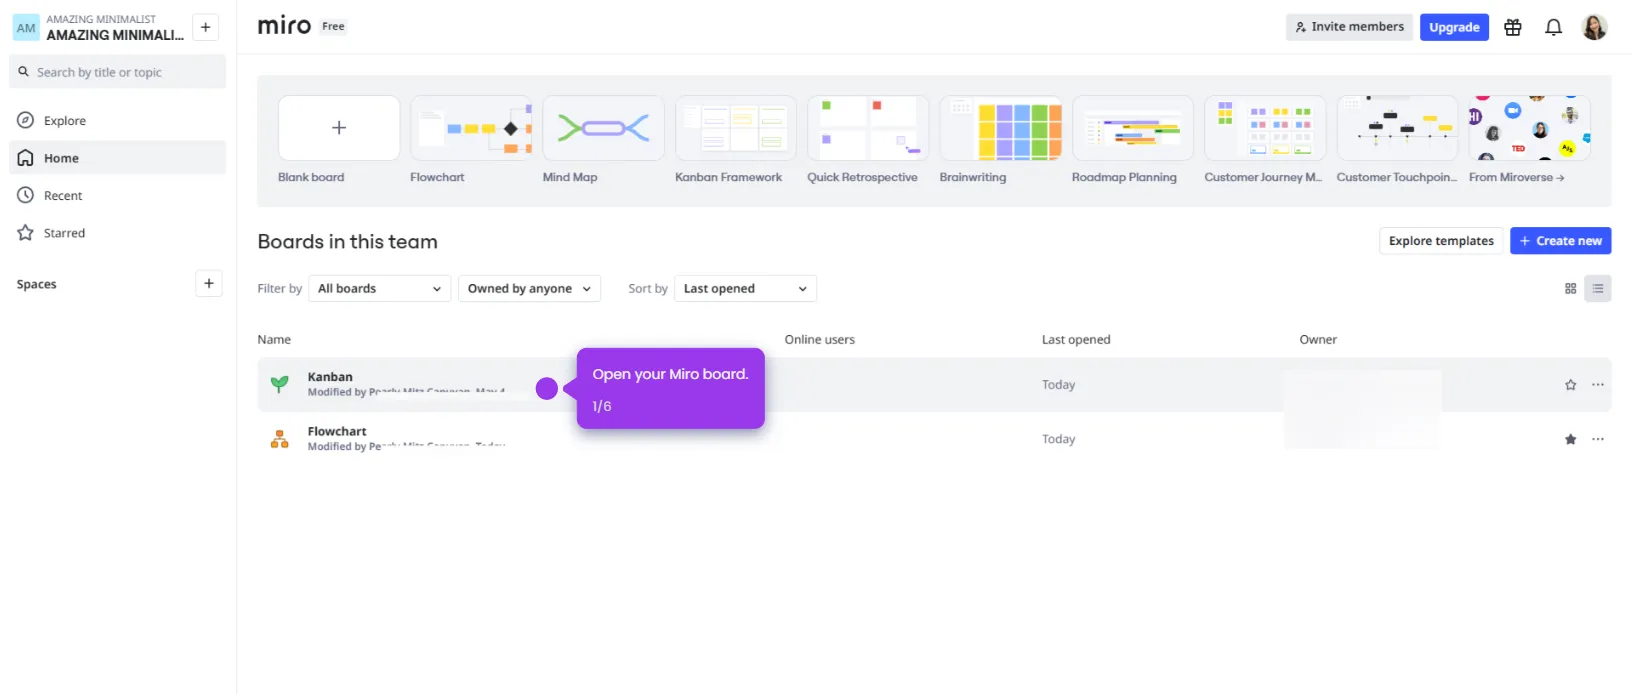The image size is (1632, 694).
Task: Click Invite members button
Action: 1349,27
